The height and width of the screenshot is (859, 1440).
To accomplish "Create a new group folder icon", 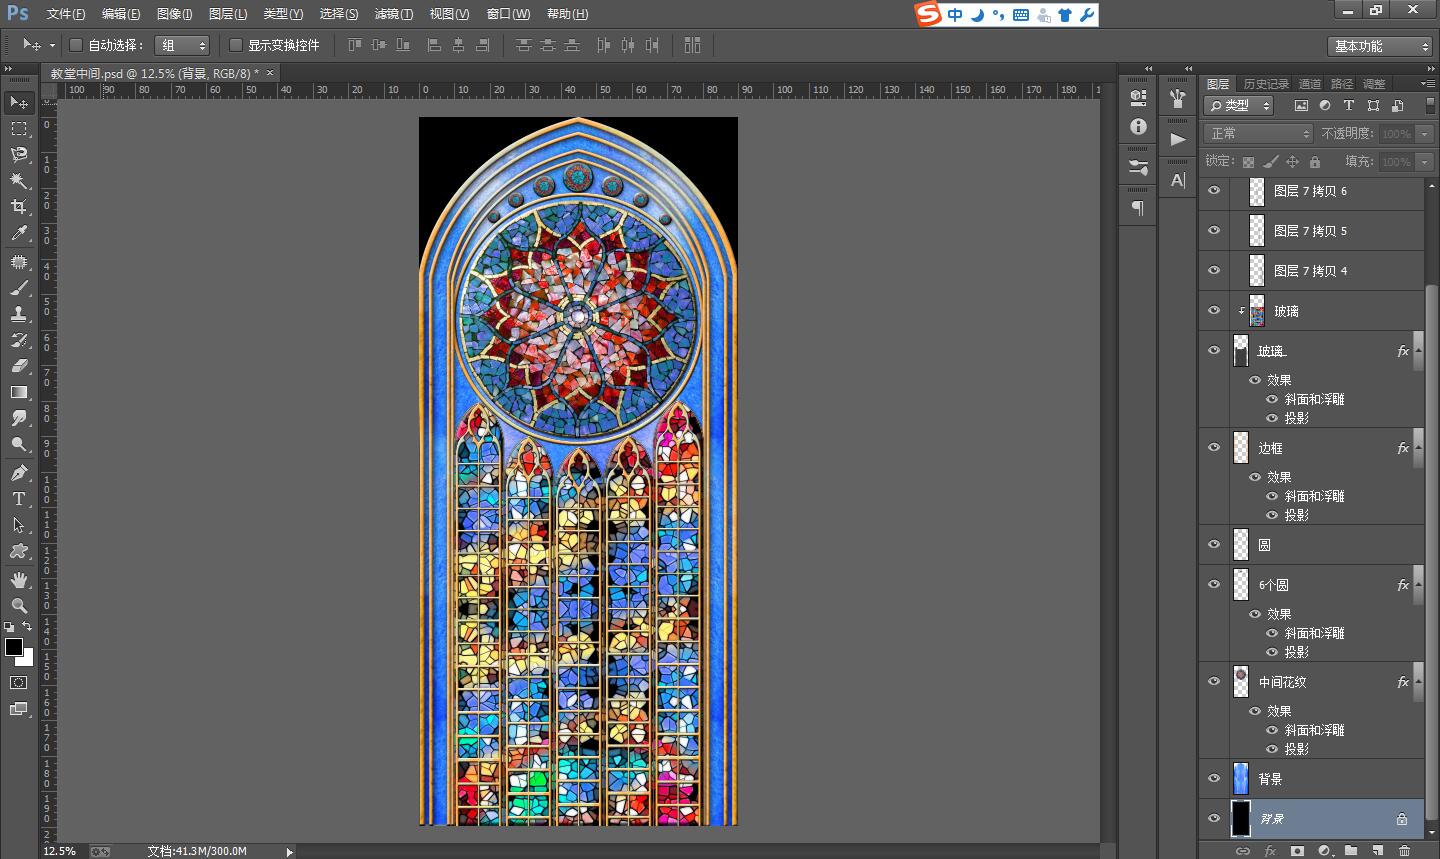I will point(1351,851).
